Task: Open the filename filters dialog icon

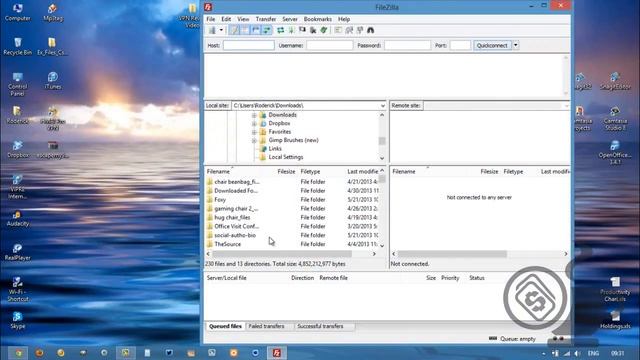Action: 338,30
